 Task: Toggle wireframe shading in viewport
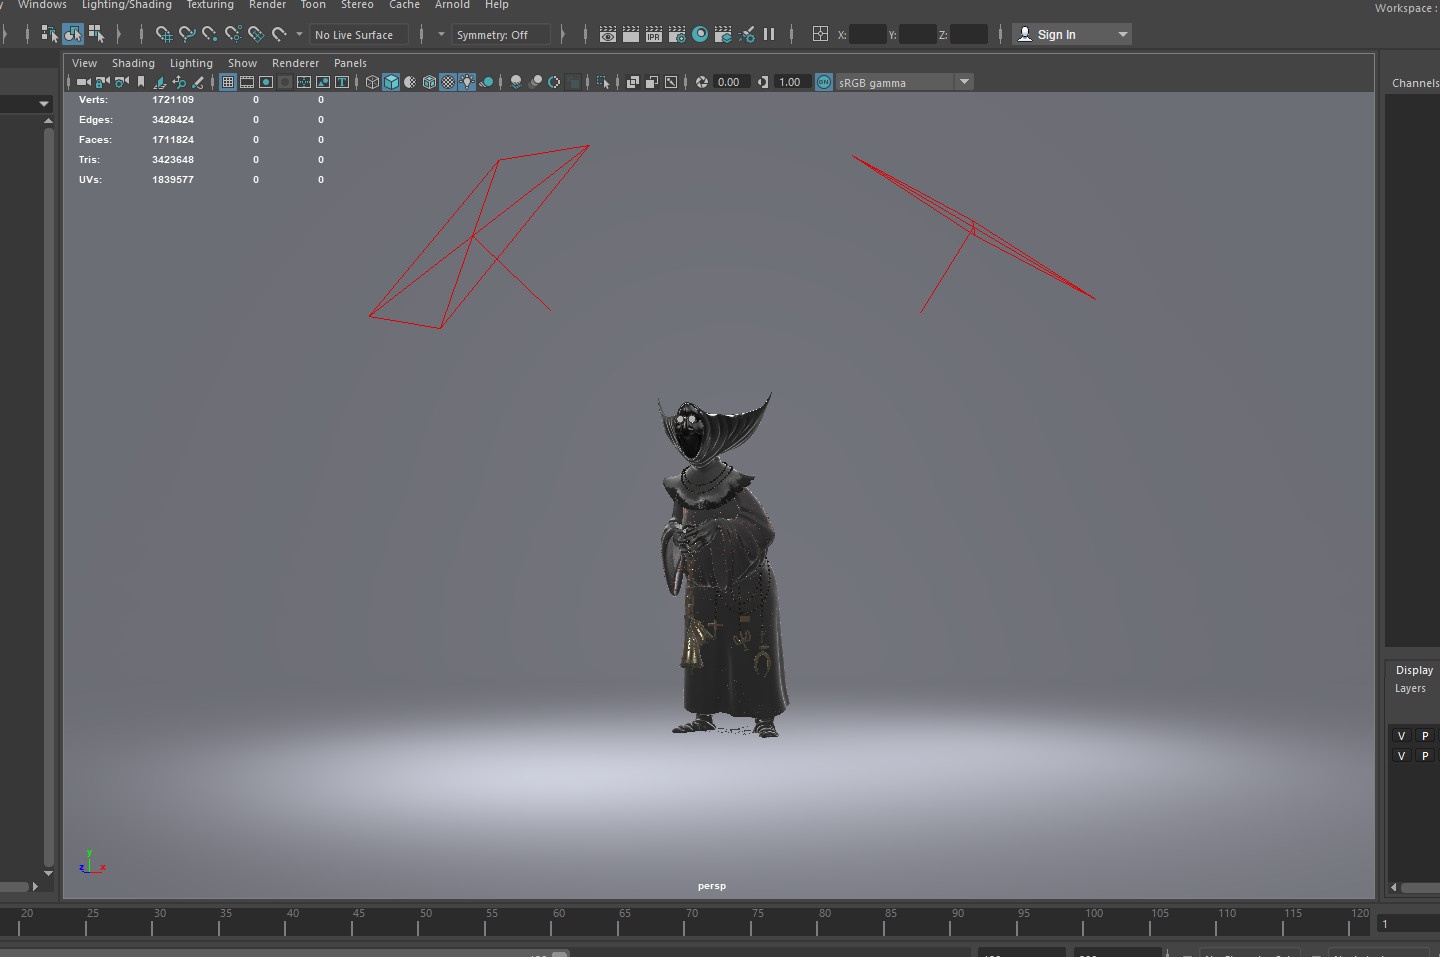(372, 82)
